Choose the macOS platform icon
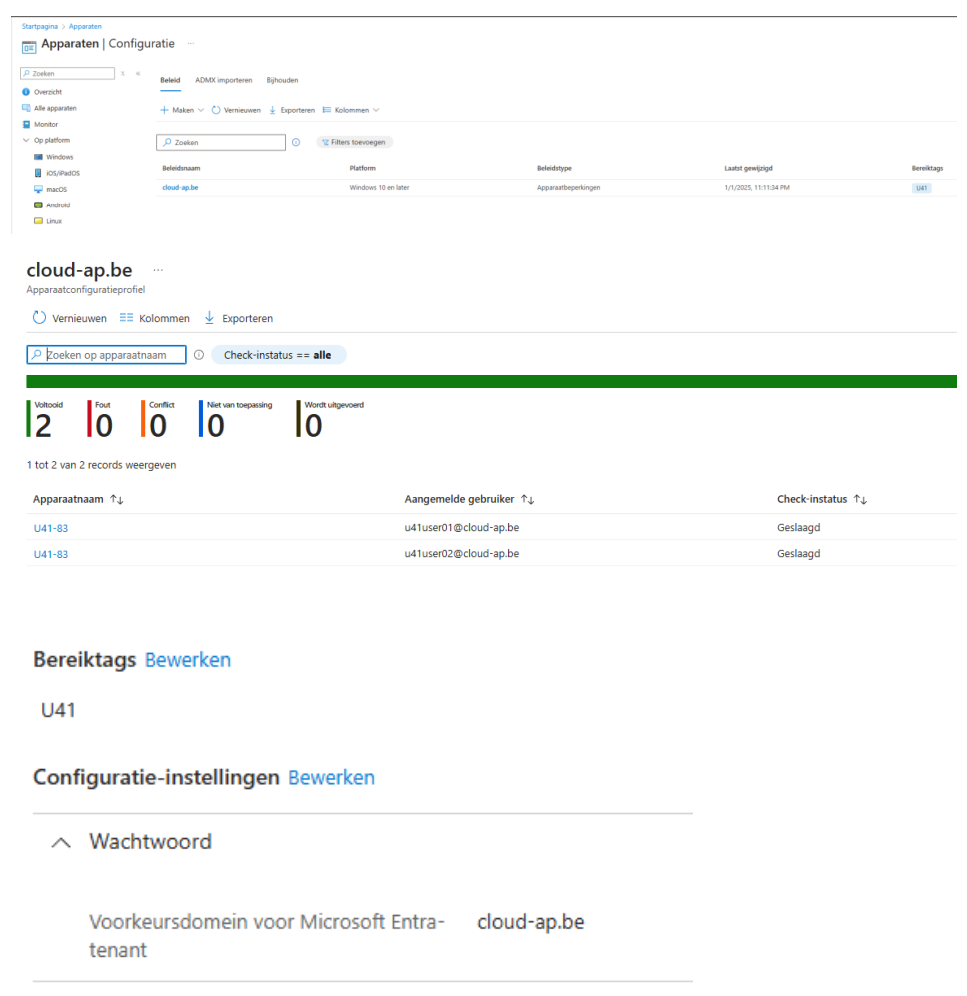 pyautogui.click(x=38, y=189)
